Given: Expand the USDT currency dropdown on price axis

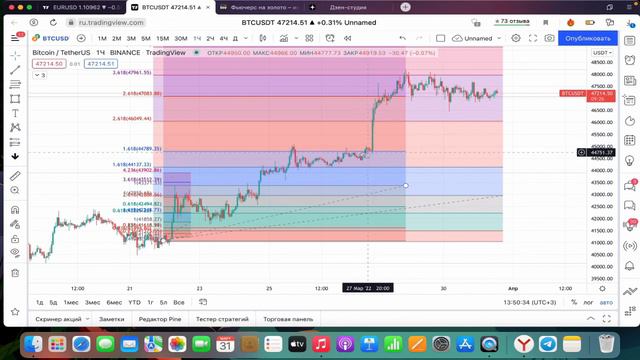Looking at the screenshot, I should [602, 53].
